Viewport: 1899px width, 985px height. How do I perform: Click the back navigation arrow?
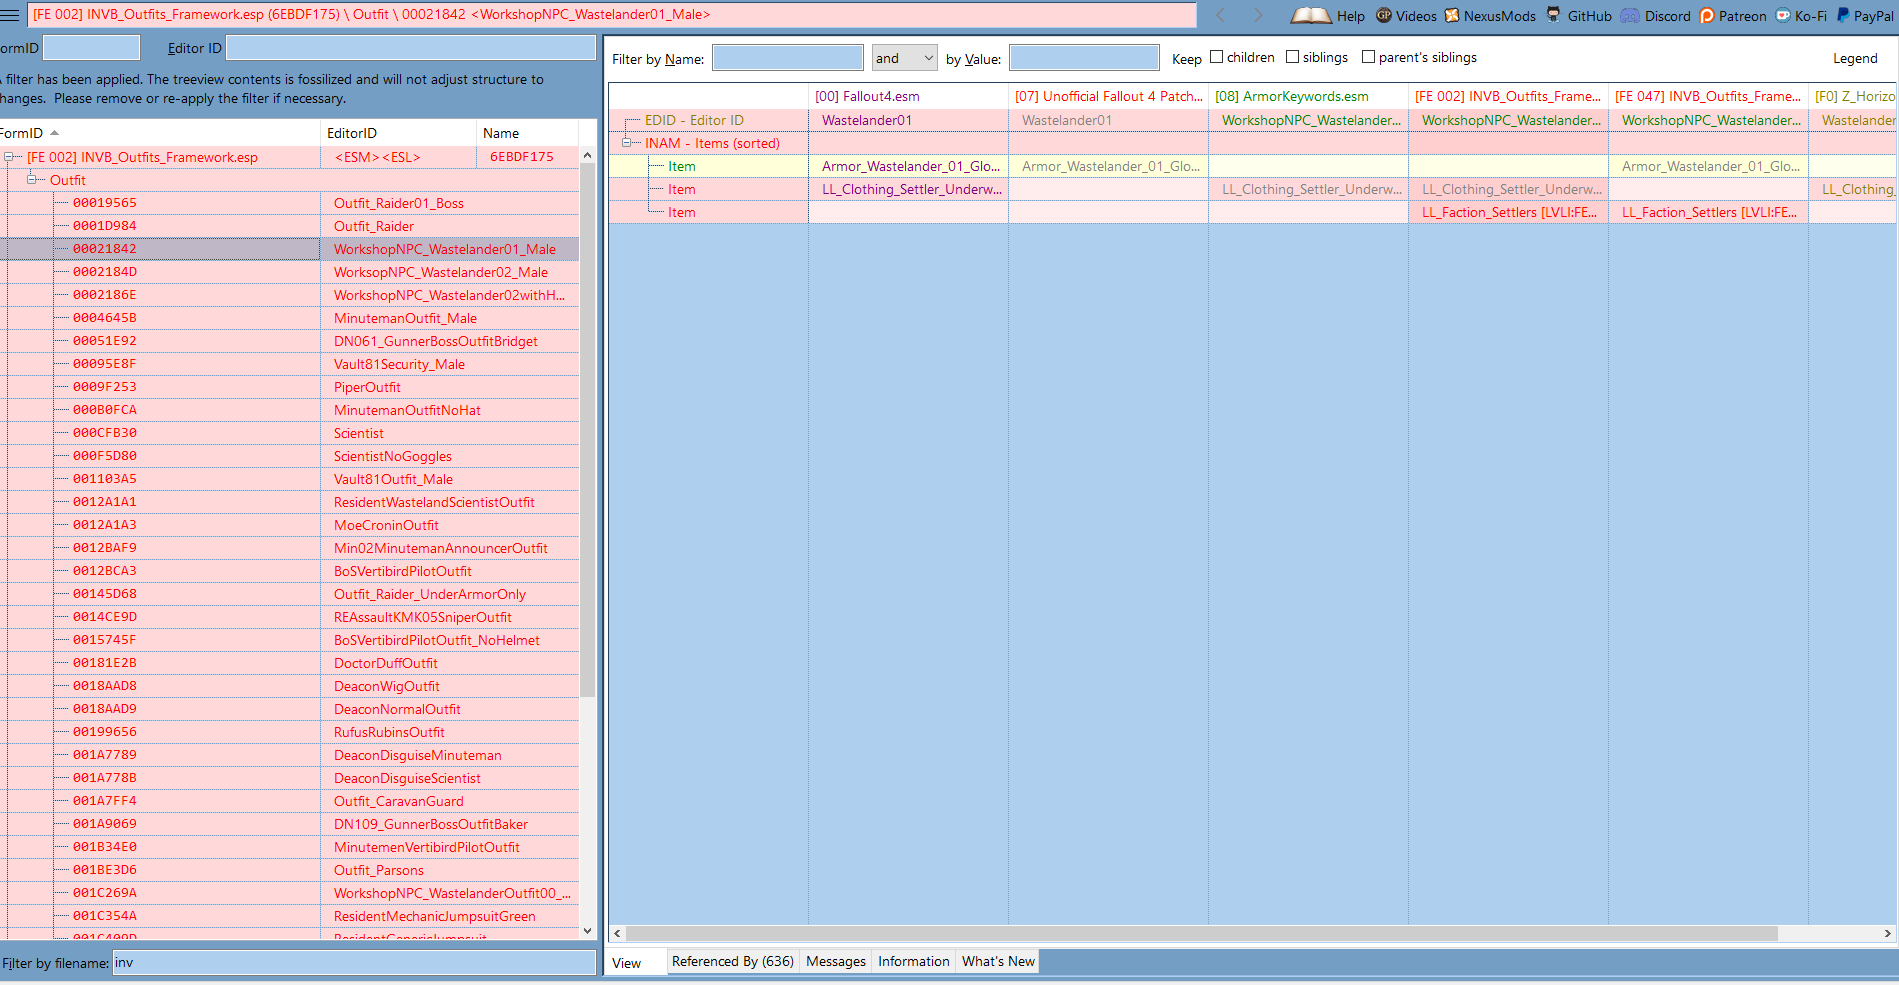click(1220, 15)
